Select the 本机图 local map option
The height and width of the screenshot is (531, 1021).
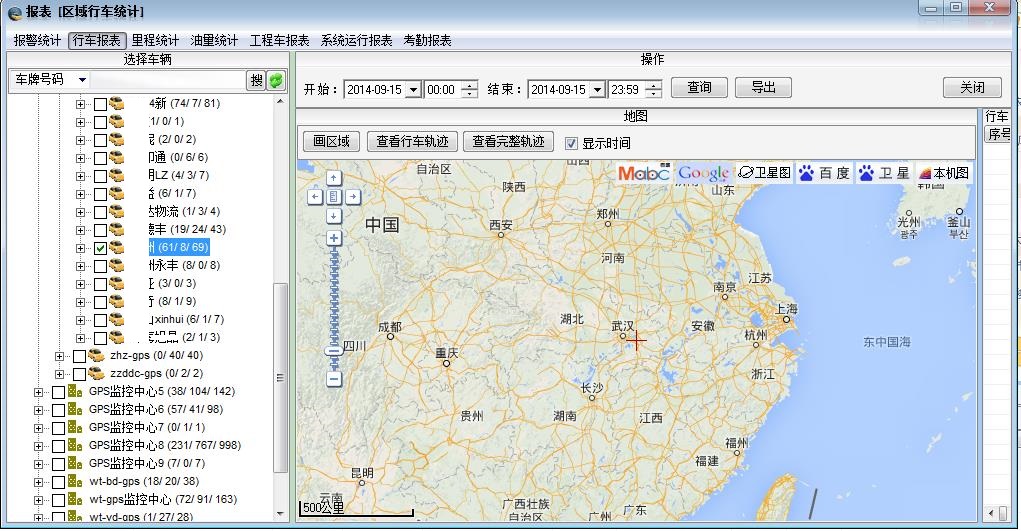[944, 173]
